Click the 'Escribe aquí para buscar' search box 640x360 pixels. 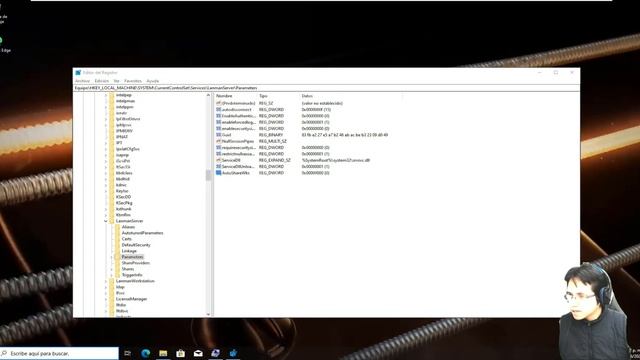59,353
